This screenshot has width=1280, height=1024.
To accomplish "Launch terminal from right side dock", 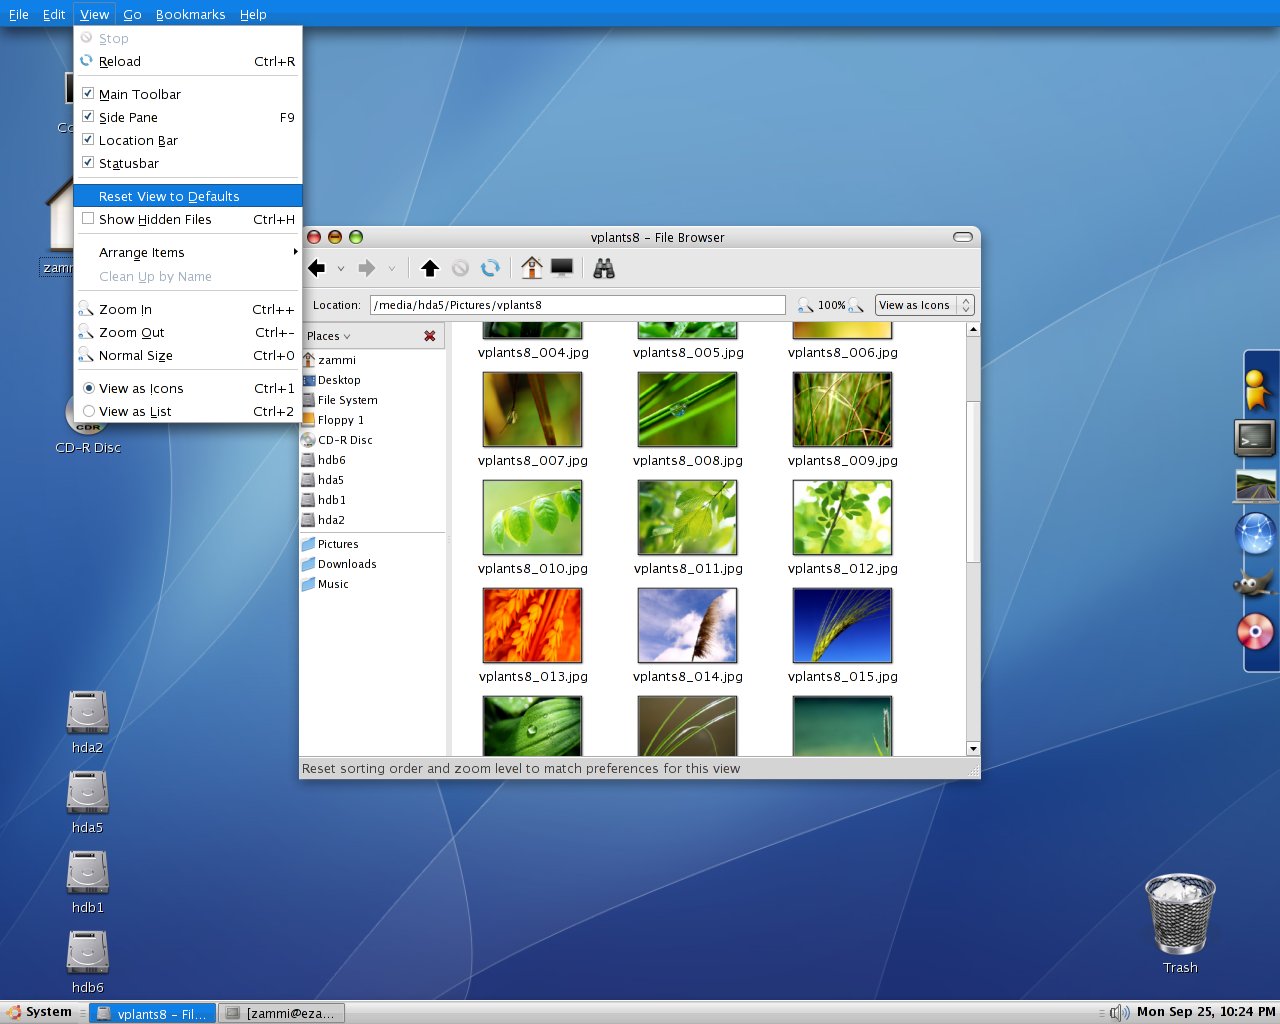I will pyautogui.click(x=1255, y=438).
